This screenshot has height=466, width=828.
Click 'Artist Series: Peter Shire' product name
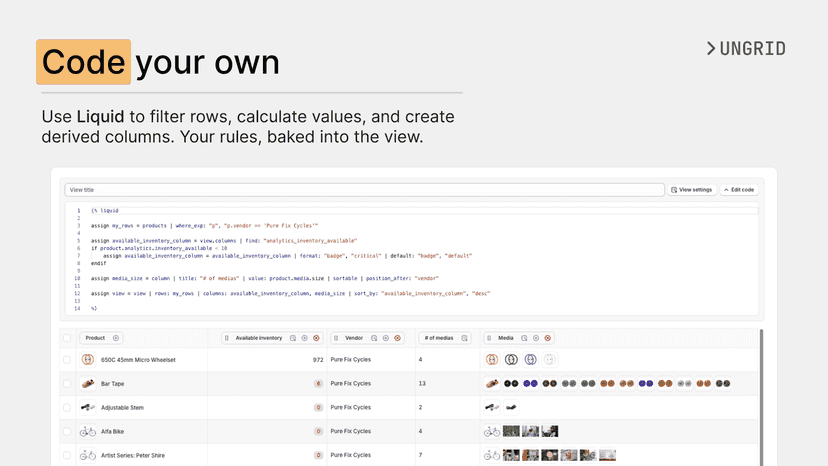click(133, 455)
